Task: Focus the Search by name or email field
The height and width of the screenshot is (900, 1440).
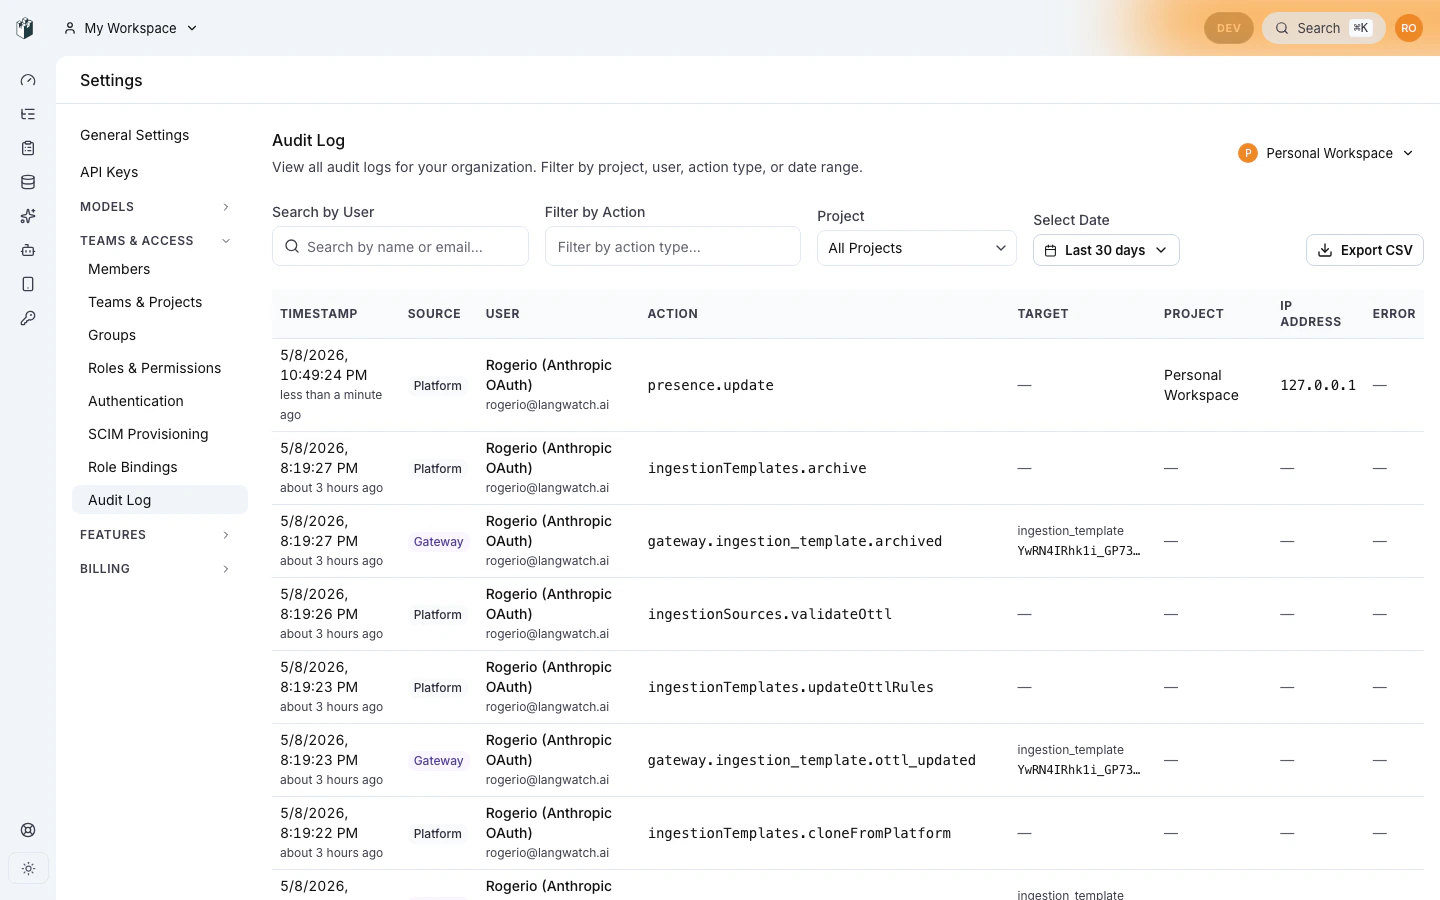Action: pyautogui.click(x=400, y=246)
